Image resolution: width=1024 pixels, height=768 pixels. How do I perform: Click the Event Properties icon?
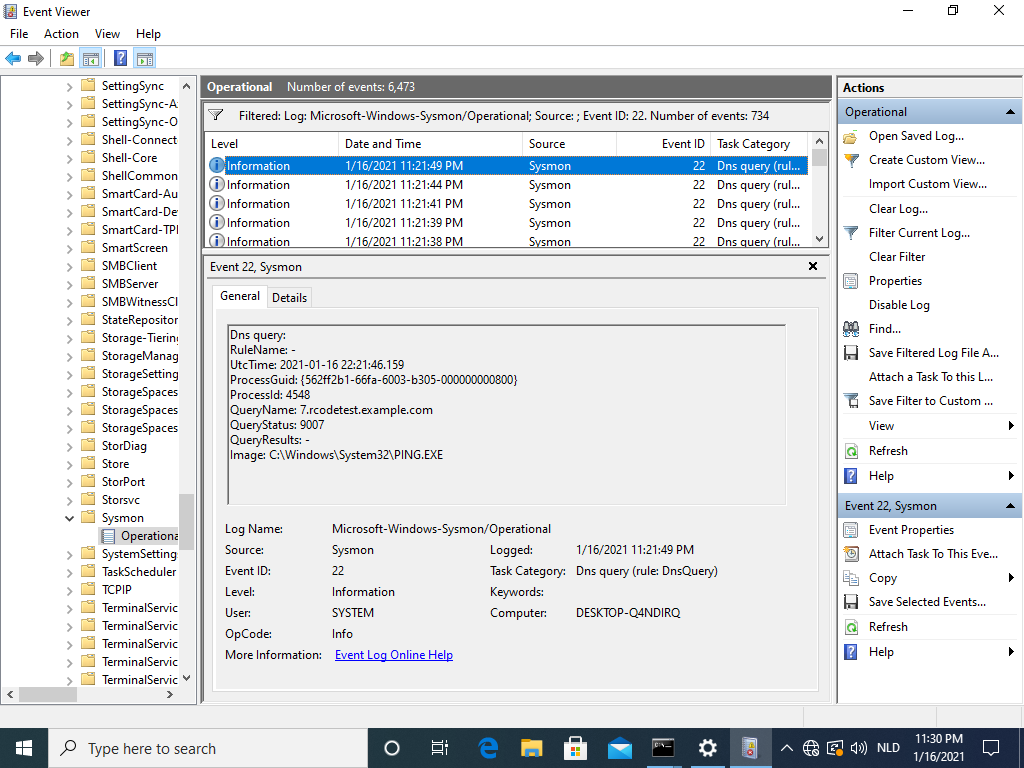(851, 530)
